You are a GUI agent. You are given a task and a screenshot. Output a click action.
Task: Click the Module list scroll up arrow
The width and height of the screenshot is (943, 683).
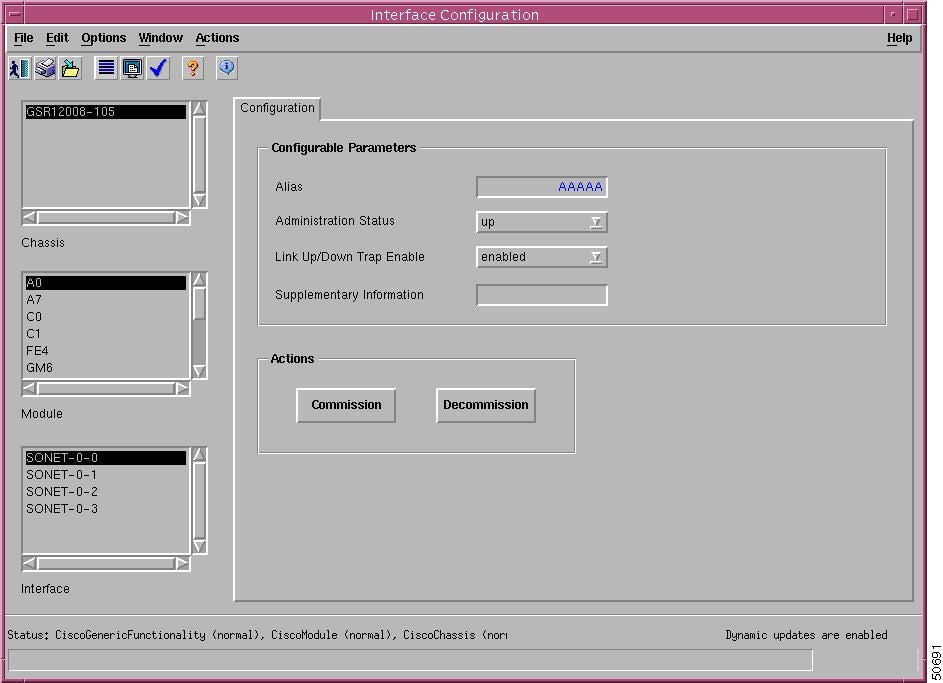(200, 280)
